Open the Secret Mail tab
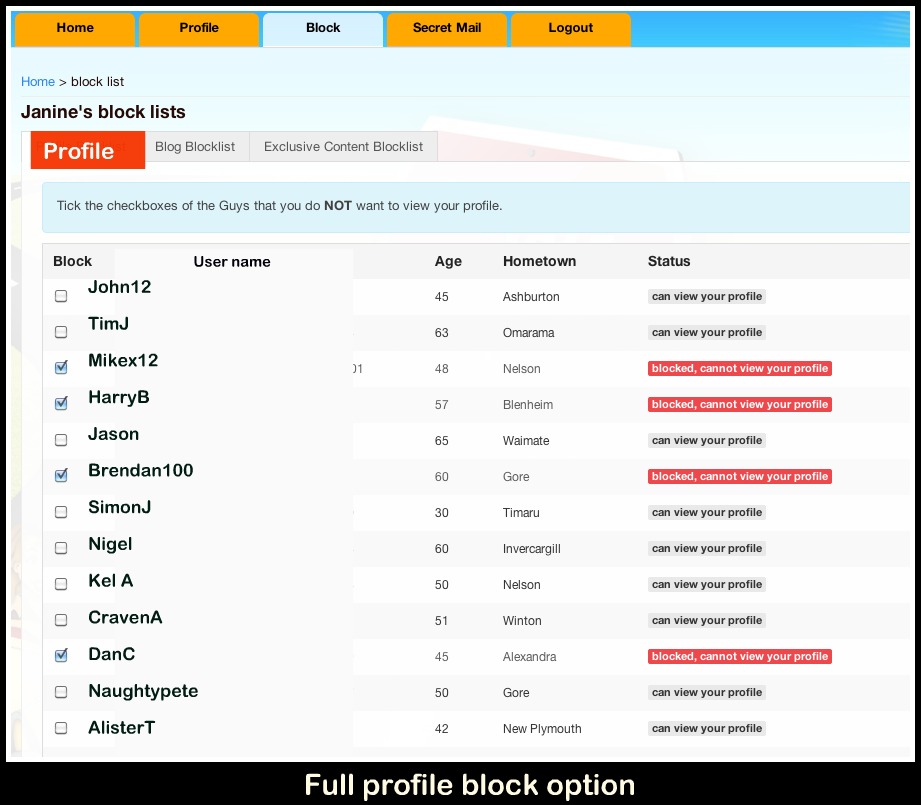Screen dimensions: 921x805 click(447, 29)
